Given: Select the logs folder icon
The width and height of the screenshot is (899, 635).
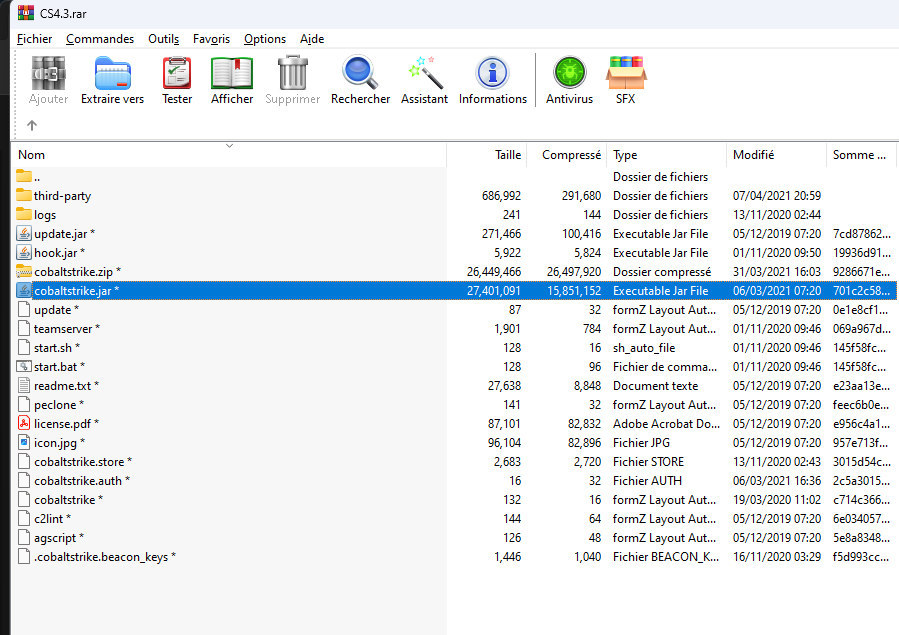Looking at the screenshot, I should pyautogui.click(x=24, y=214).
